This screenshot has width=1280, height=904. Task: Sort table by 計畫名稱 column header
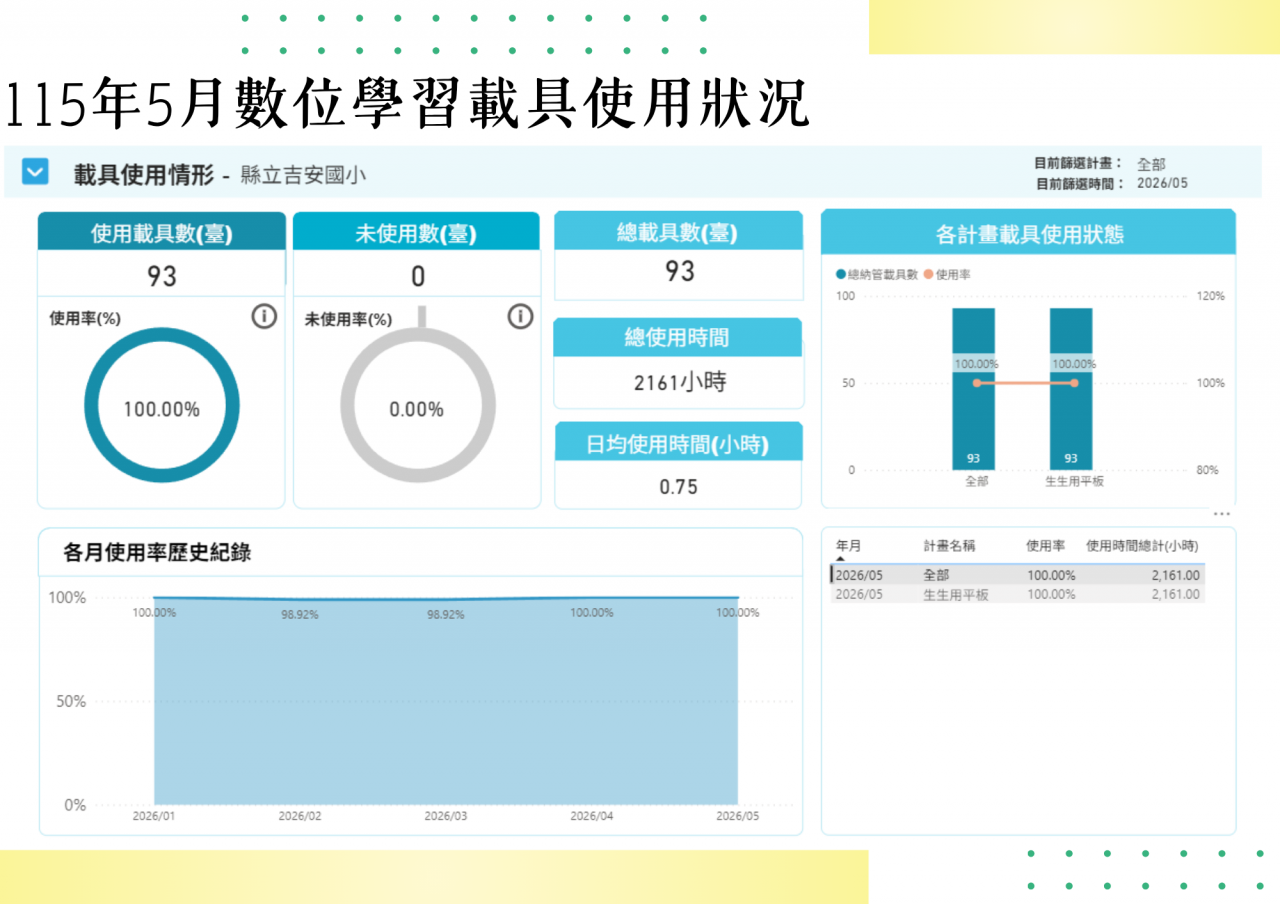[x=949, y=546]
